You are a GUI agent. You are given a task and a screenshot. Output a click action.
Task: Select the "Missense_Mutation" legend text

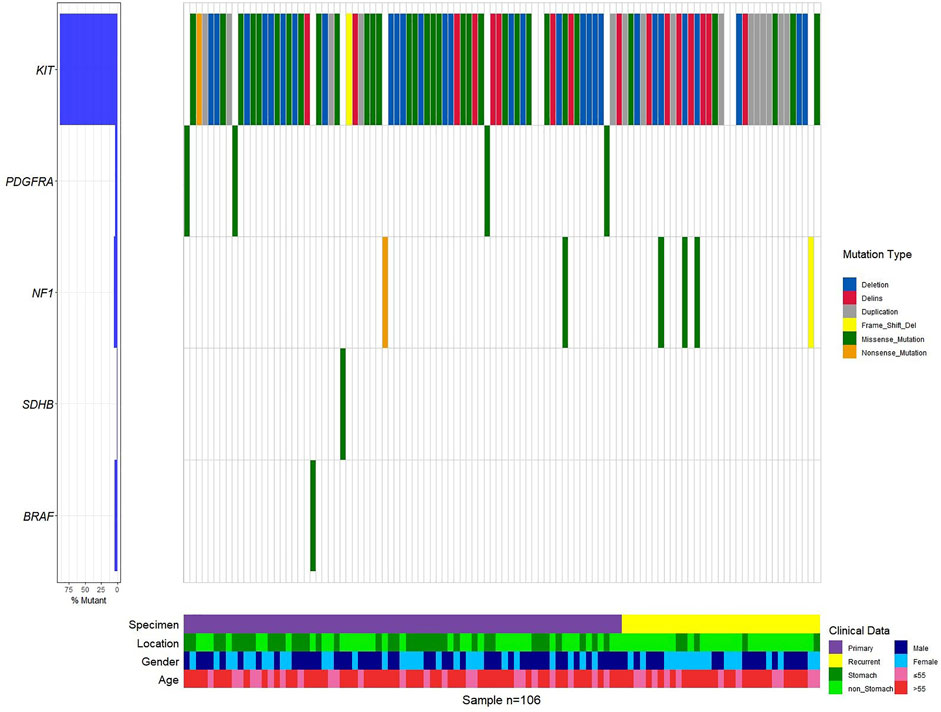point(893,339)
